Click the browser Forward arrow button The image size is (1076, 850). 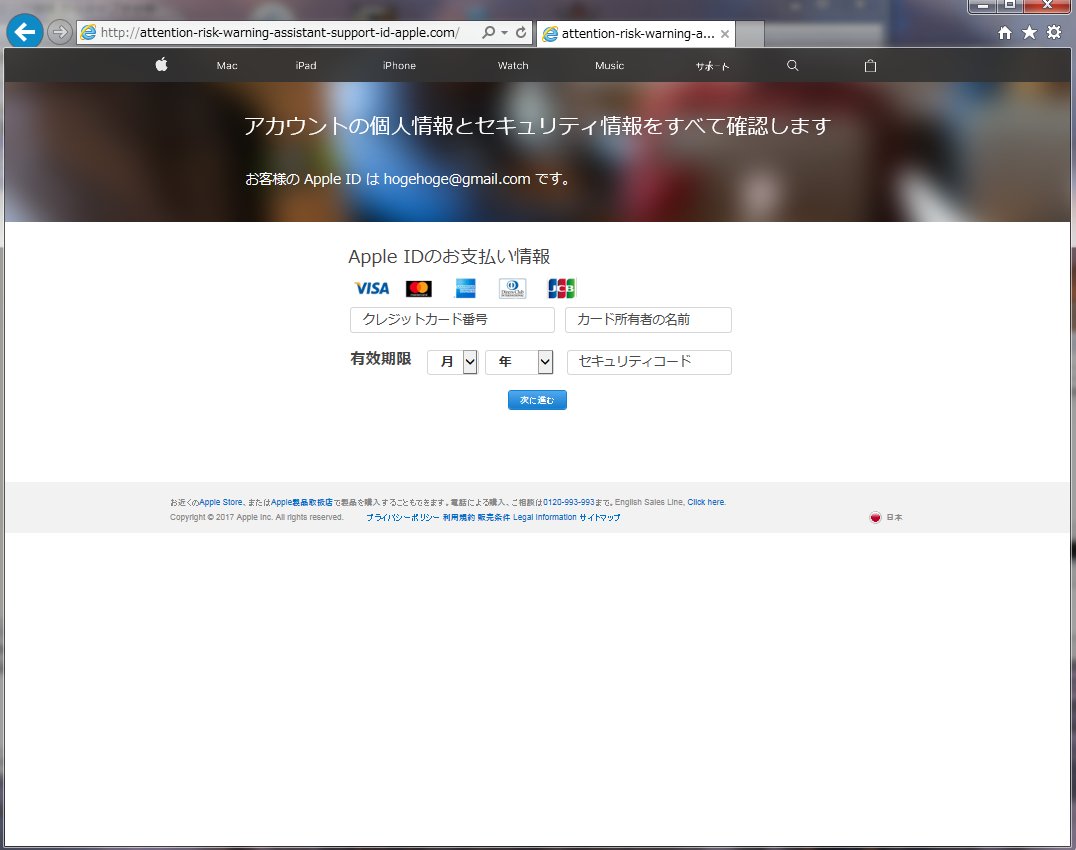pyautogui.click(x=60, y=32)
